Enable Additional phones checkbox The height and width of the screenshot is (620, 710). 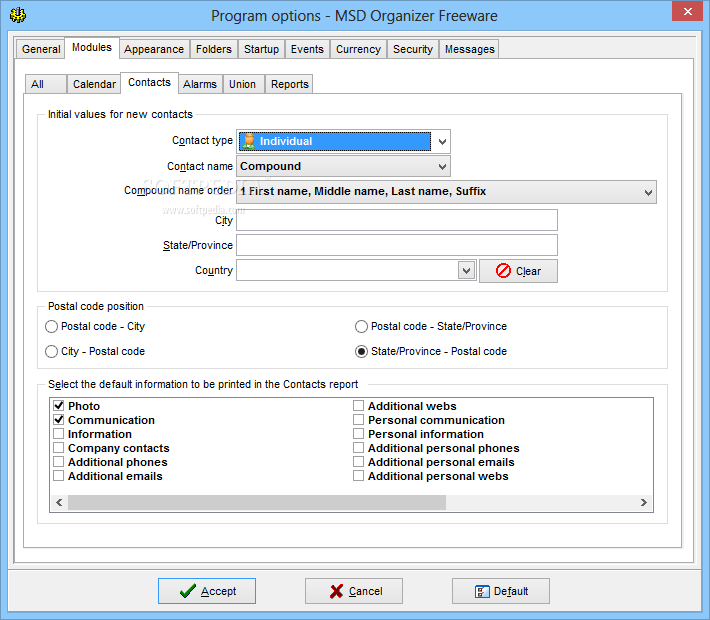click(x=58, y=462)
